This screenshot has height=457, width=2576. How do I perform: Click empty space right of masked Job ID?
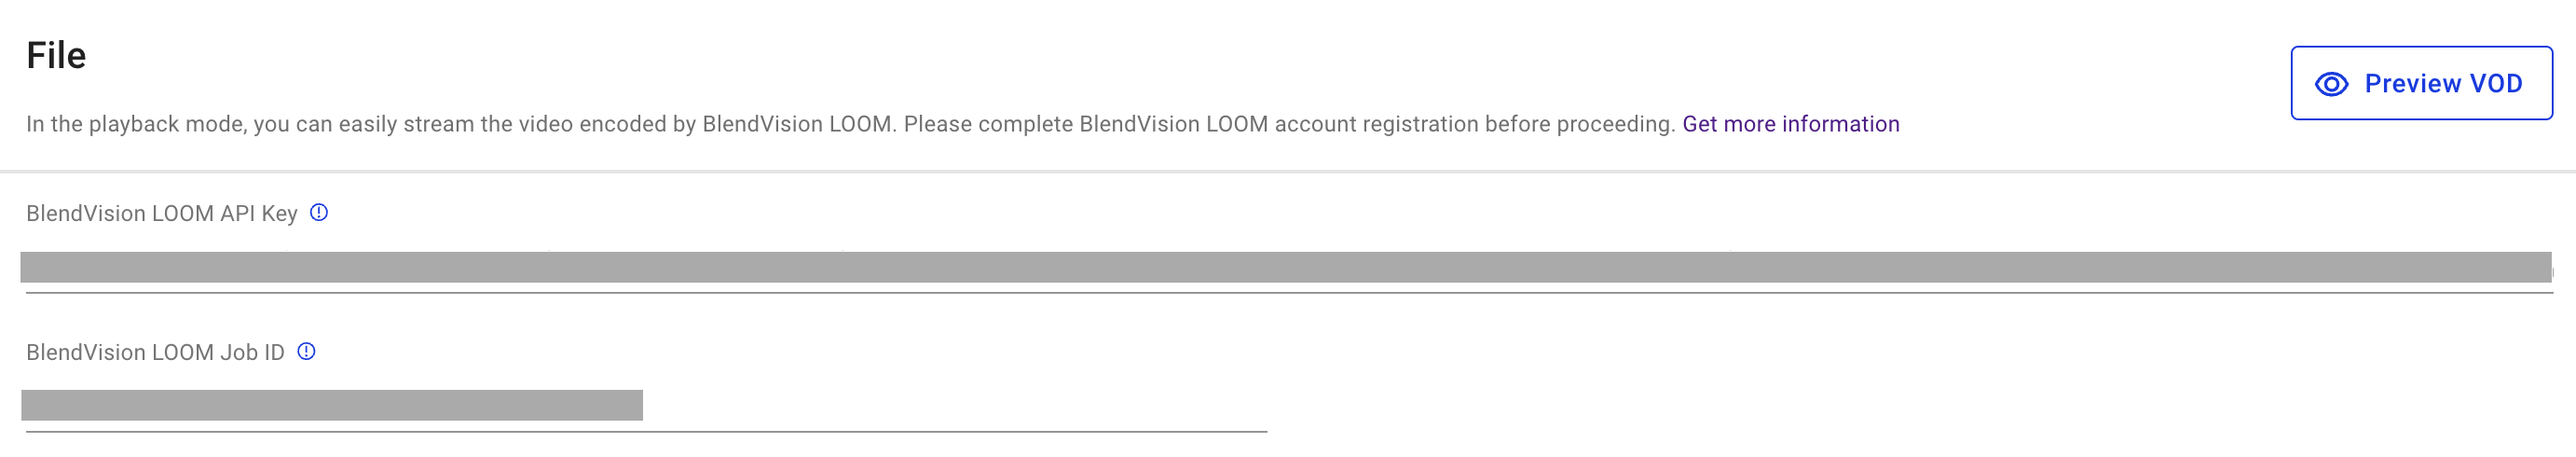pyautogui.click(x=950, y=405)
